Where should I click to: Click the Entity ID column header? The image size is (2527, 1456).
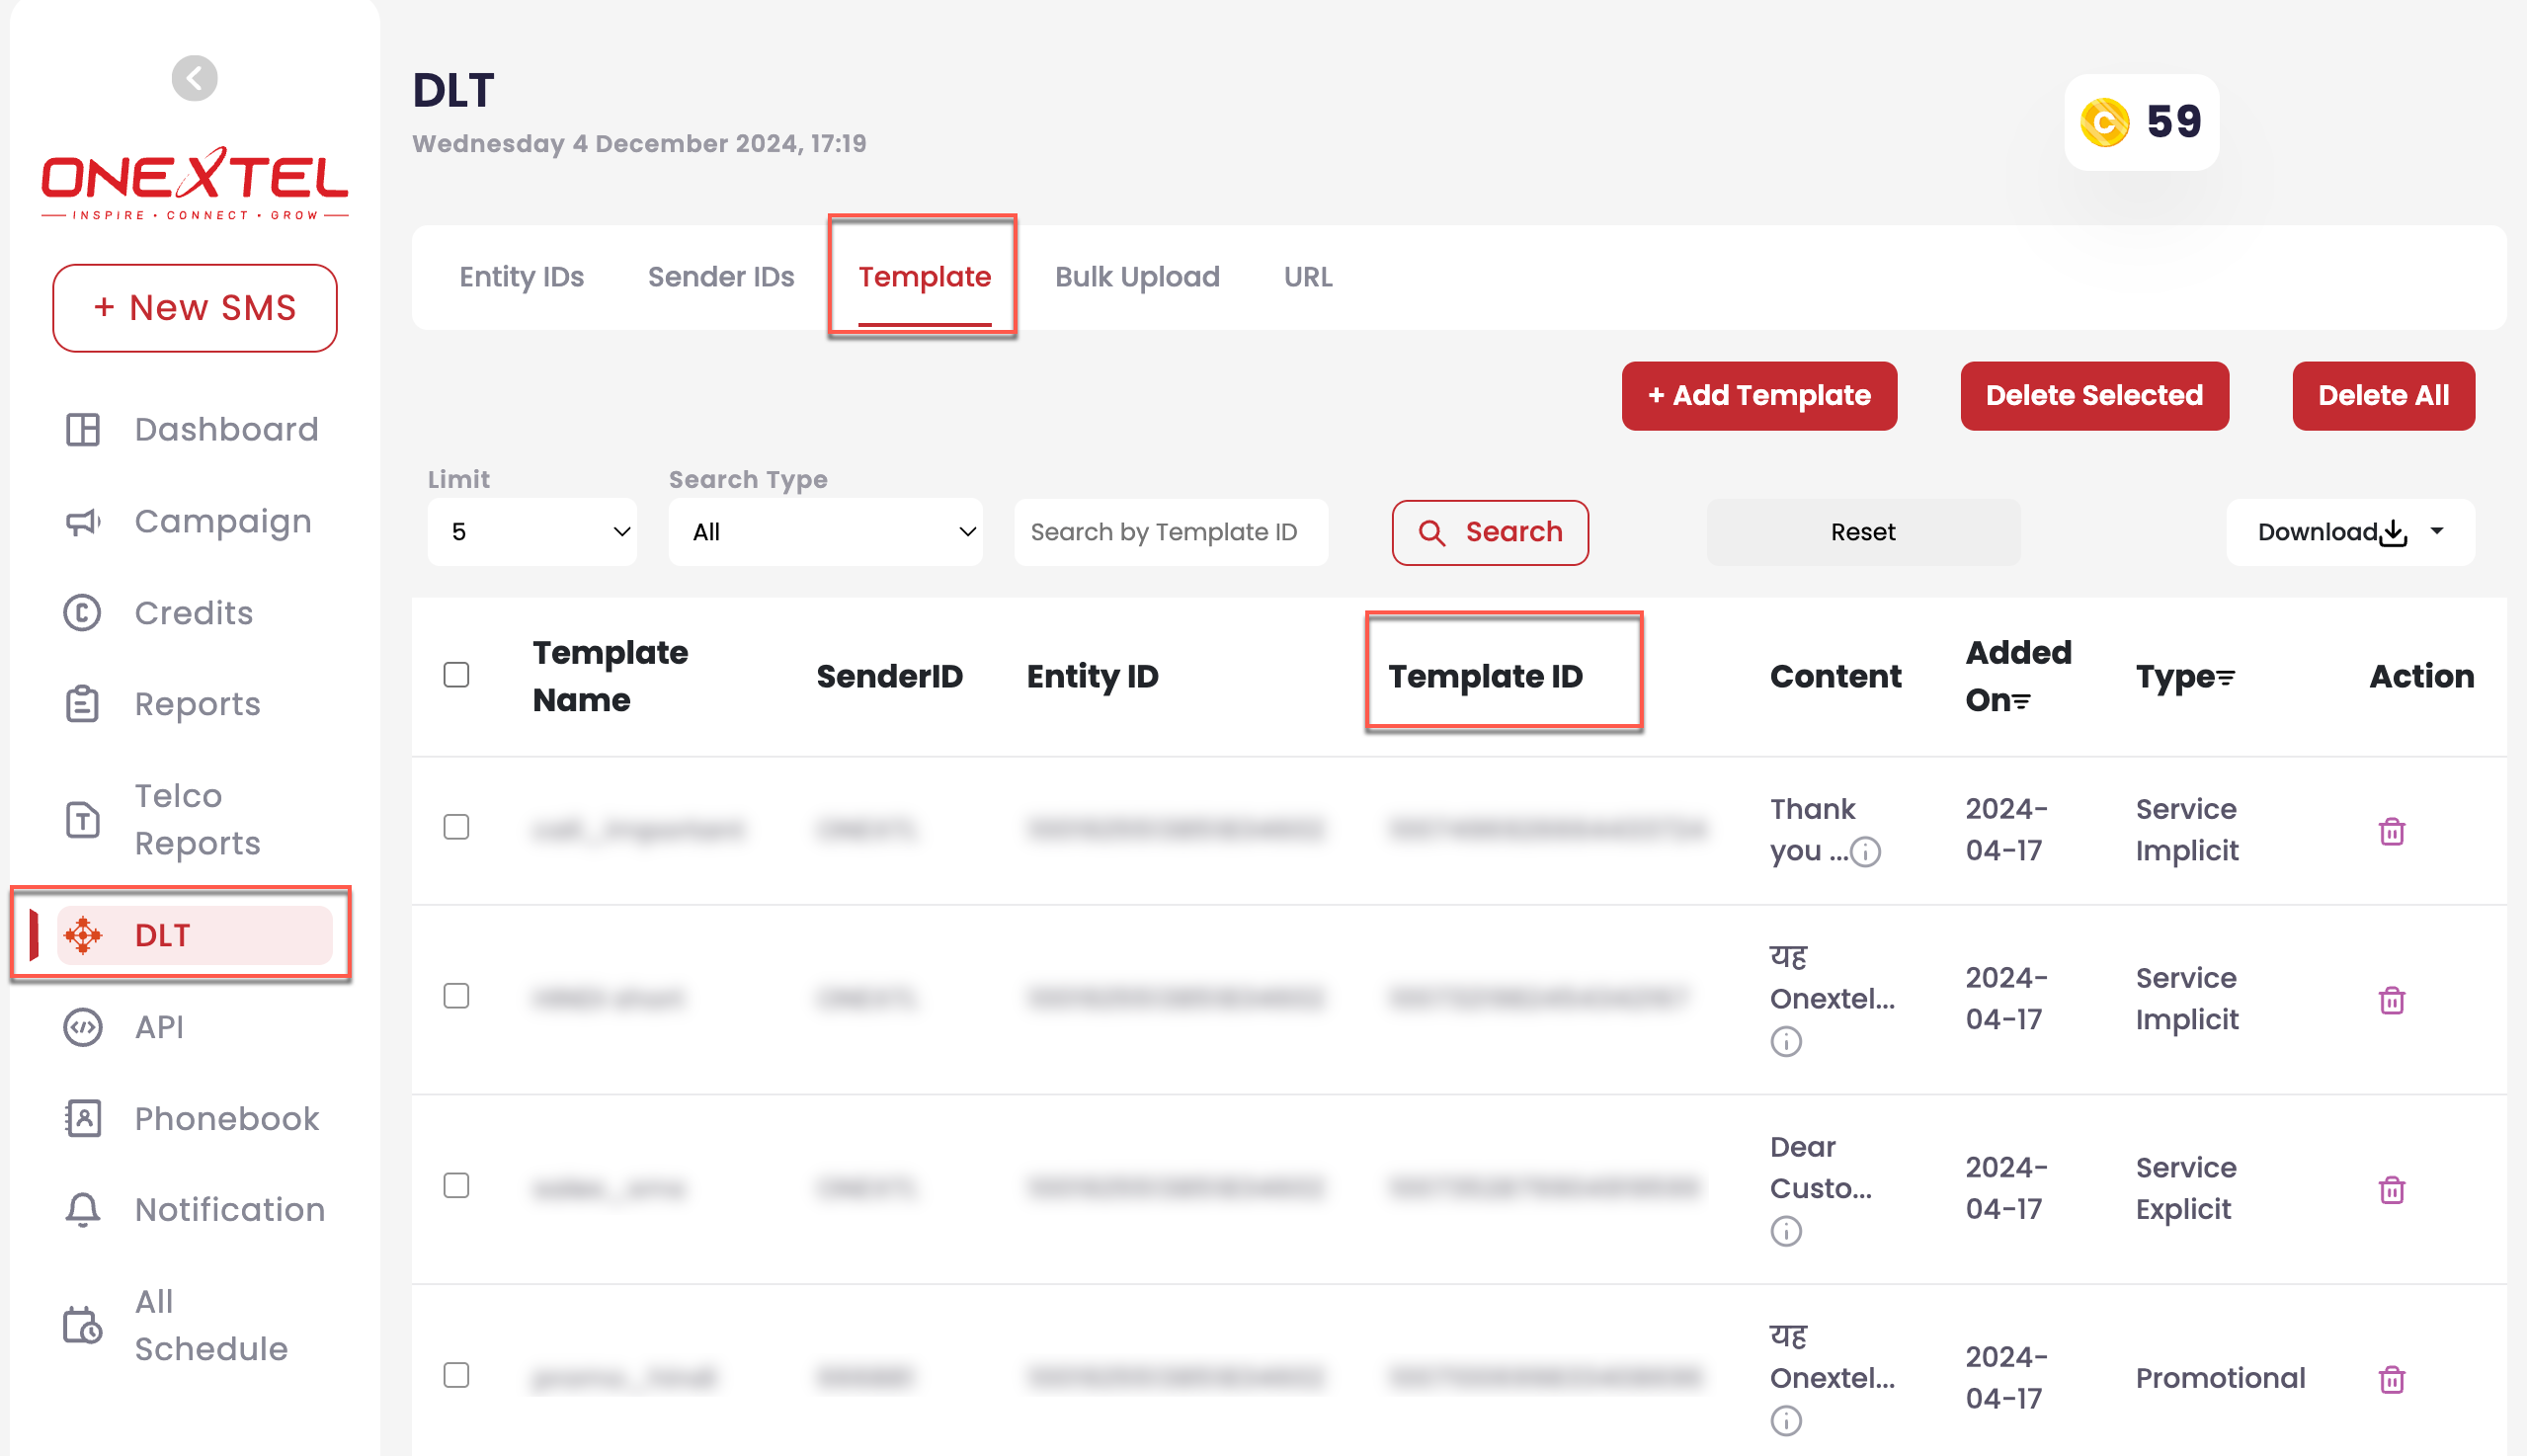pyautogui.click(x=1092, y=677)
